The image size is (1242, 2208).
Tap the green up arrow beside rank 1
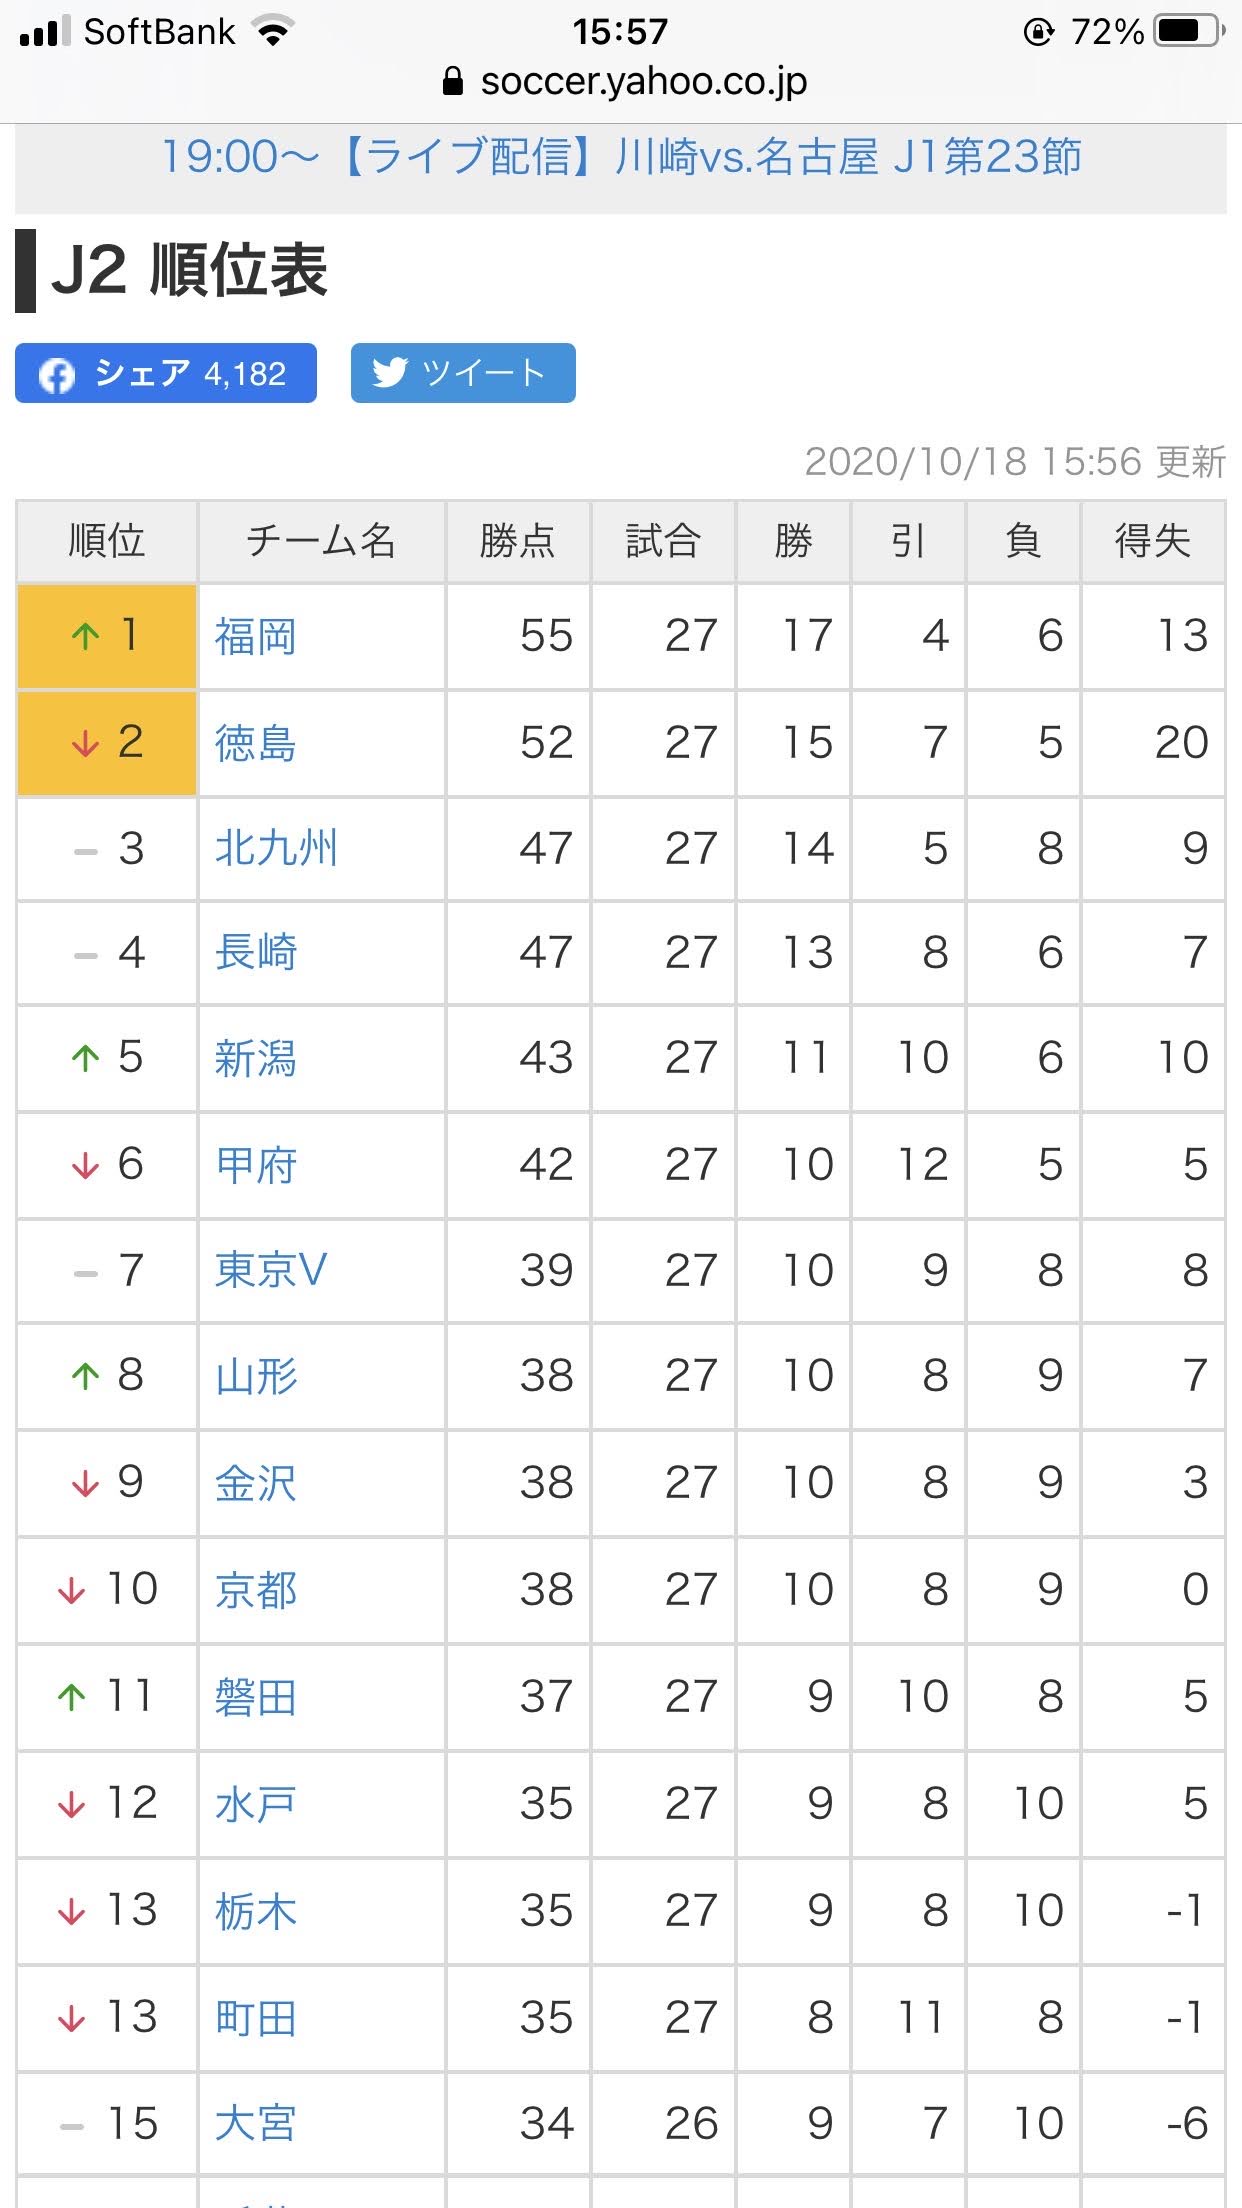pyautogui.click(x=86, y=636)
